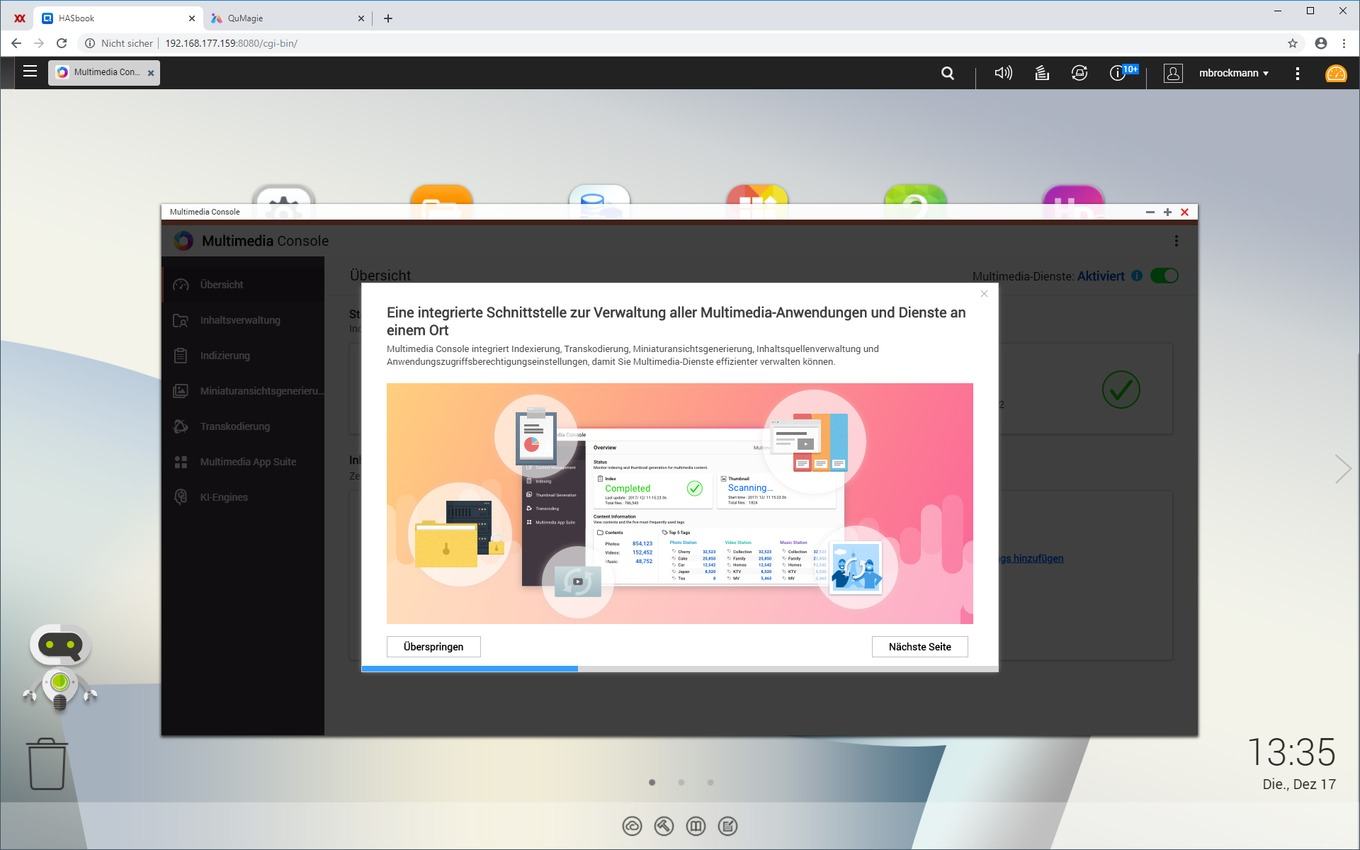
Task: Open a new browser tab
Action: pos(388,18)
